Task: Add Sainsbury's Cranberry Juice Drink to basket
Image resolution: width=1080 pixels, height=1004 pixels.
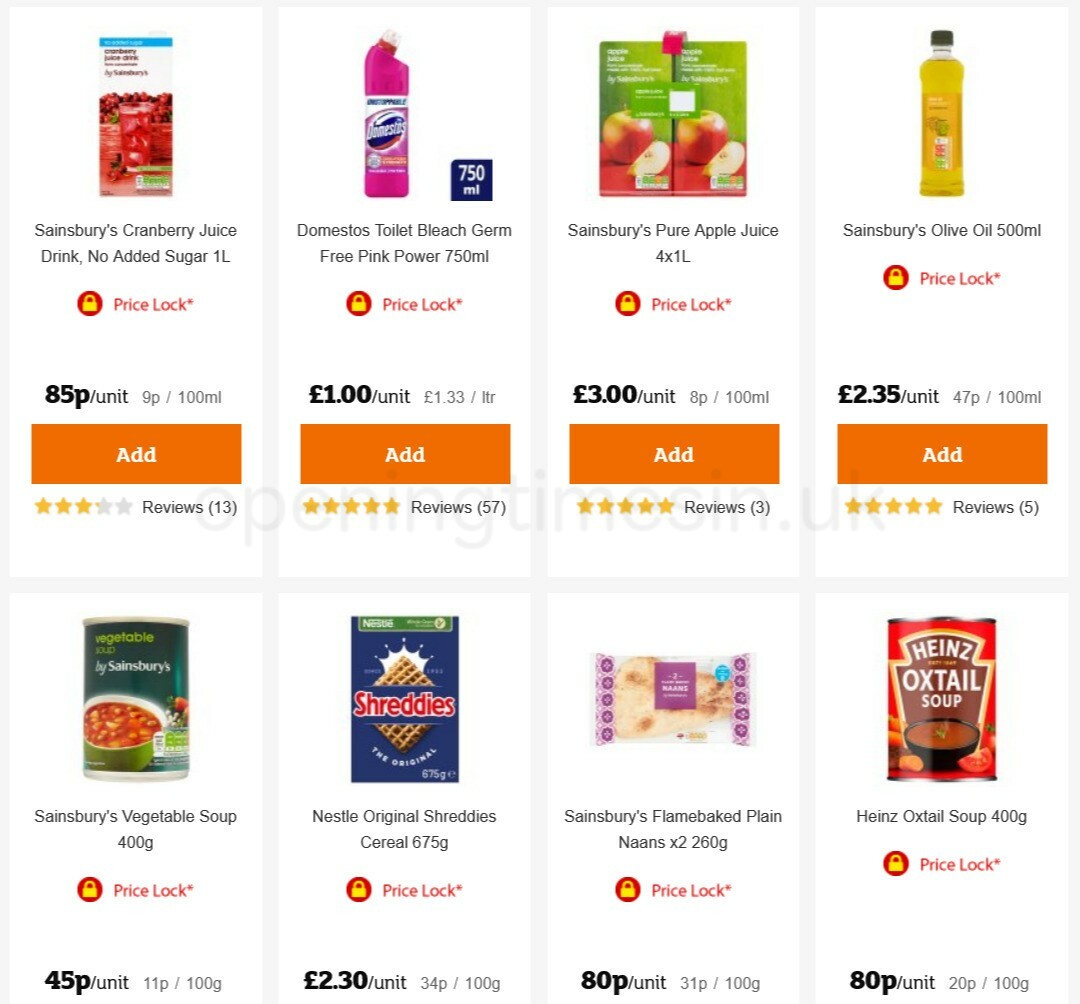Action: coord(136,454)
